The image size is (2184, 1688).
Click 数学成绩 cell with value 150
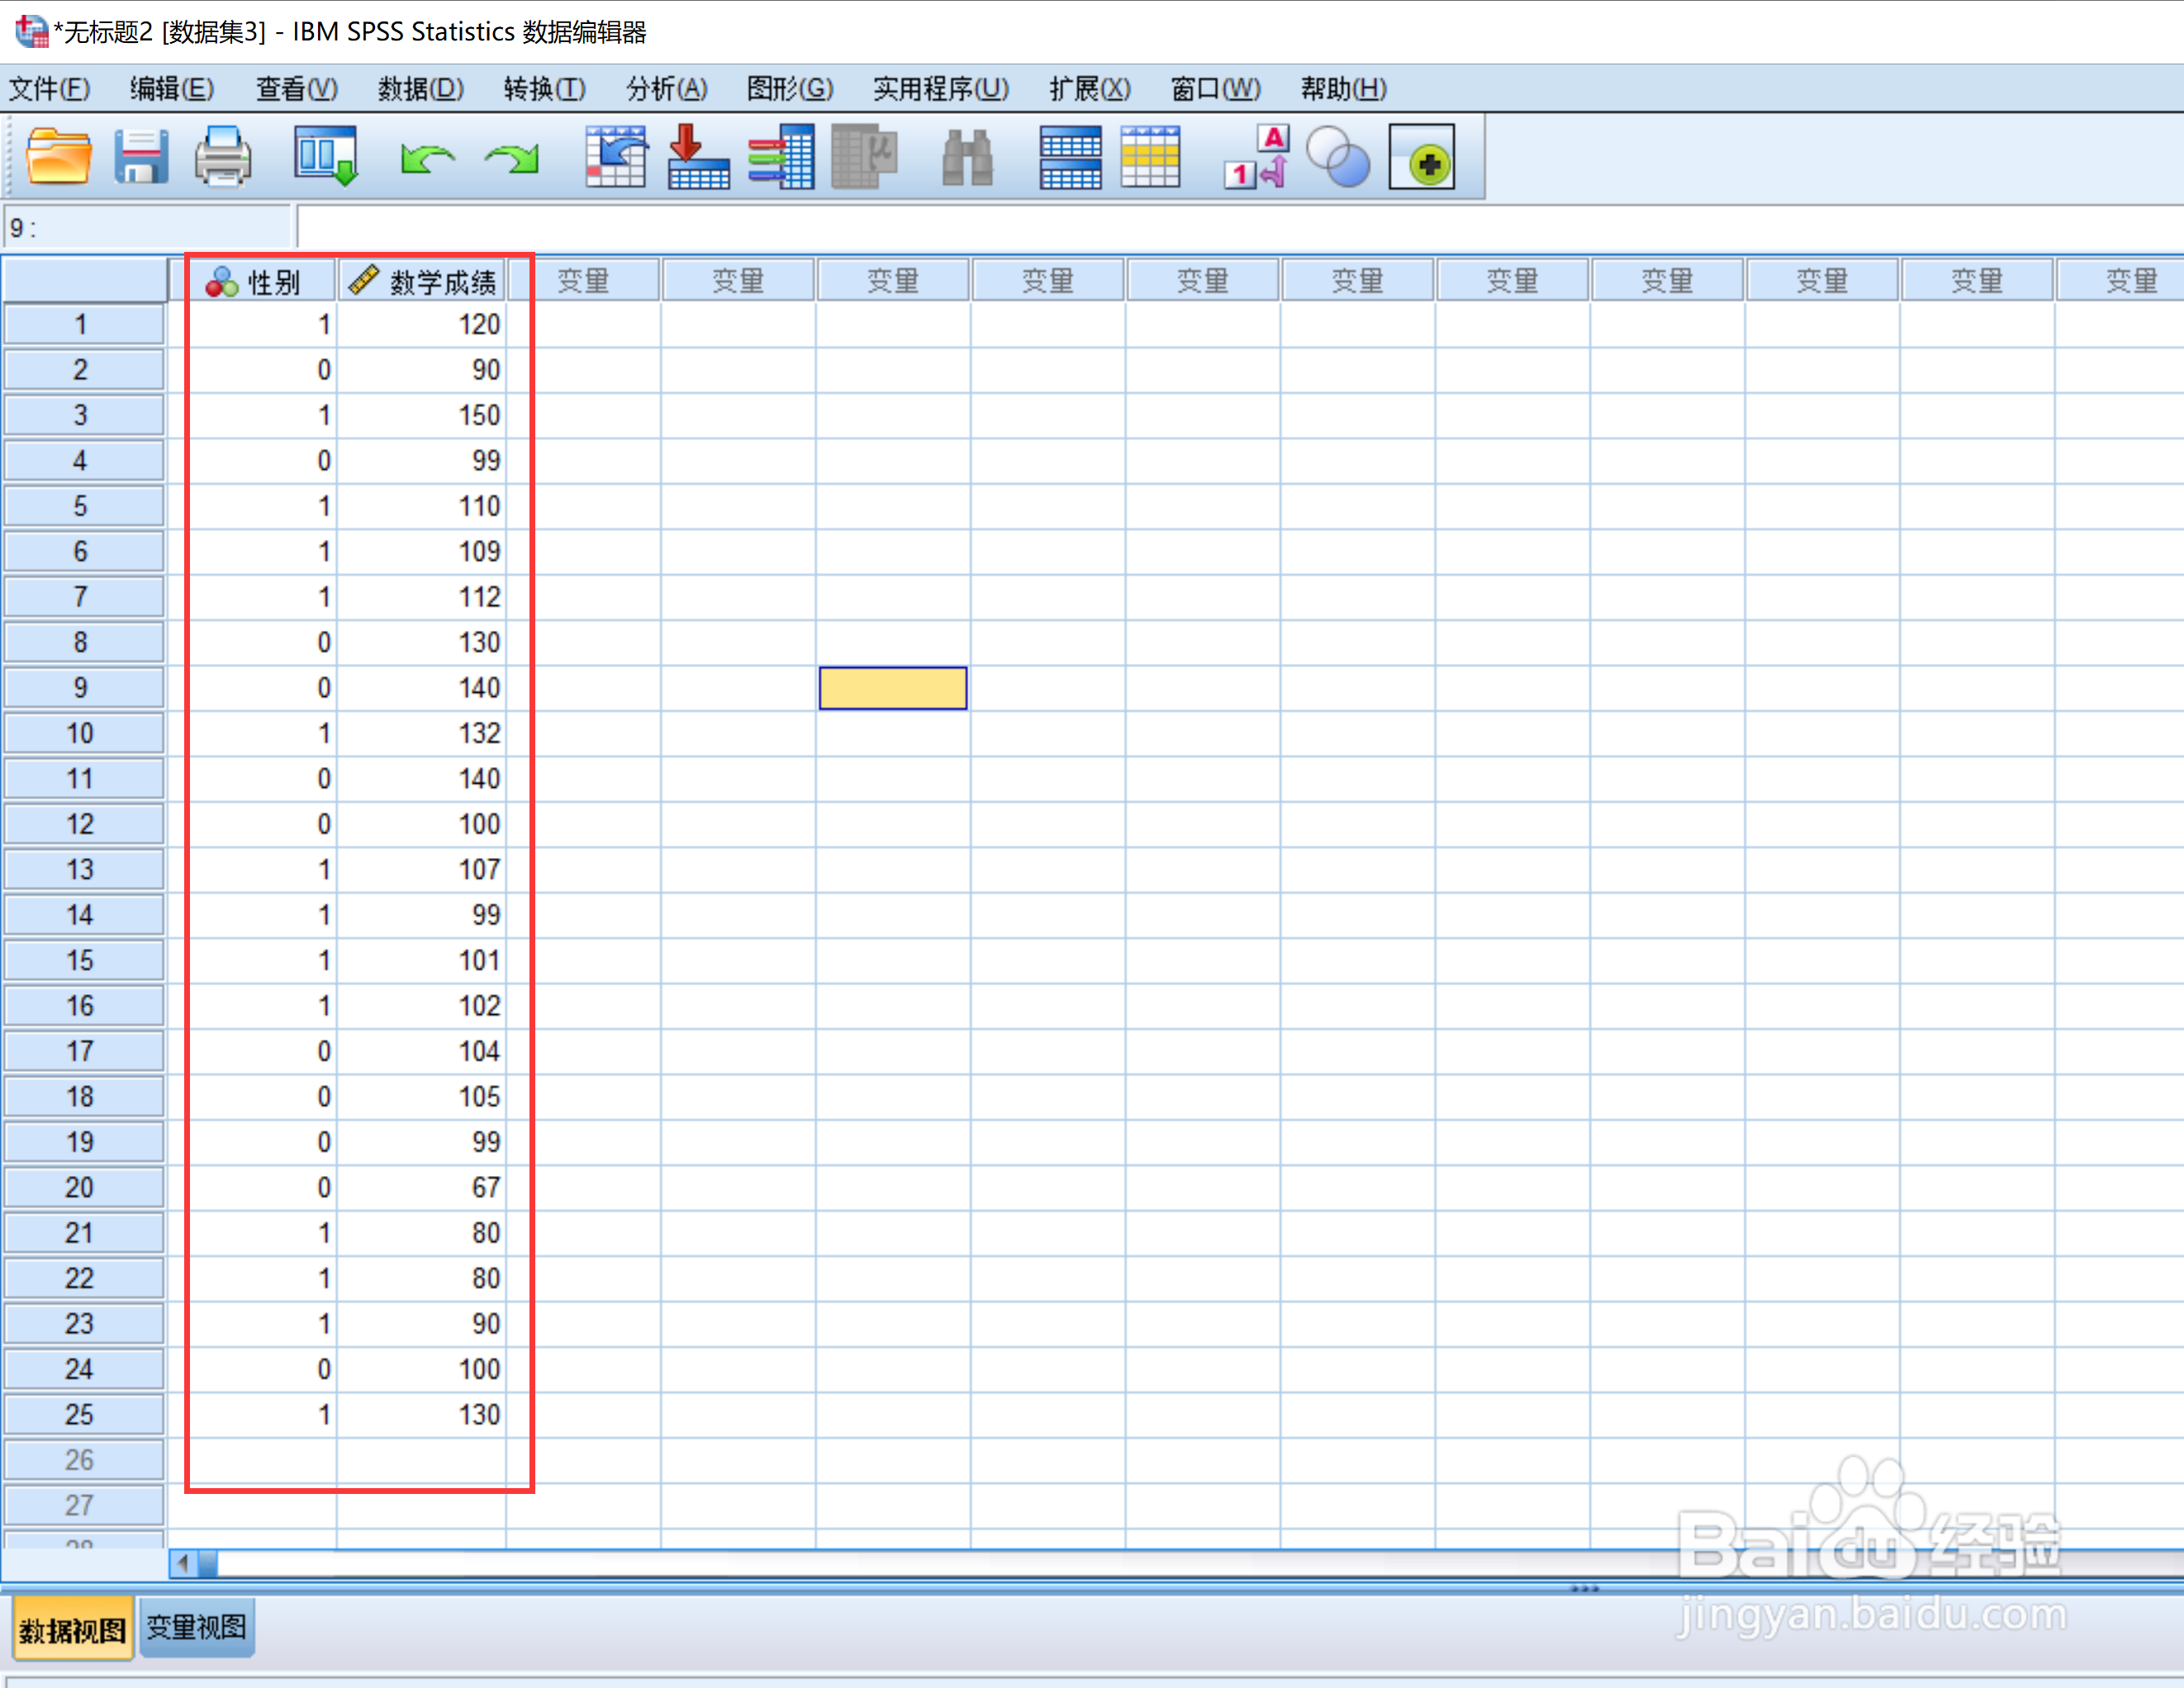421,415
